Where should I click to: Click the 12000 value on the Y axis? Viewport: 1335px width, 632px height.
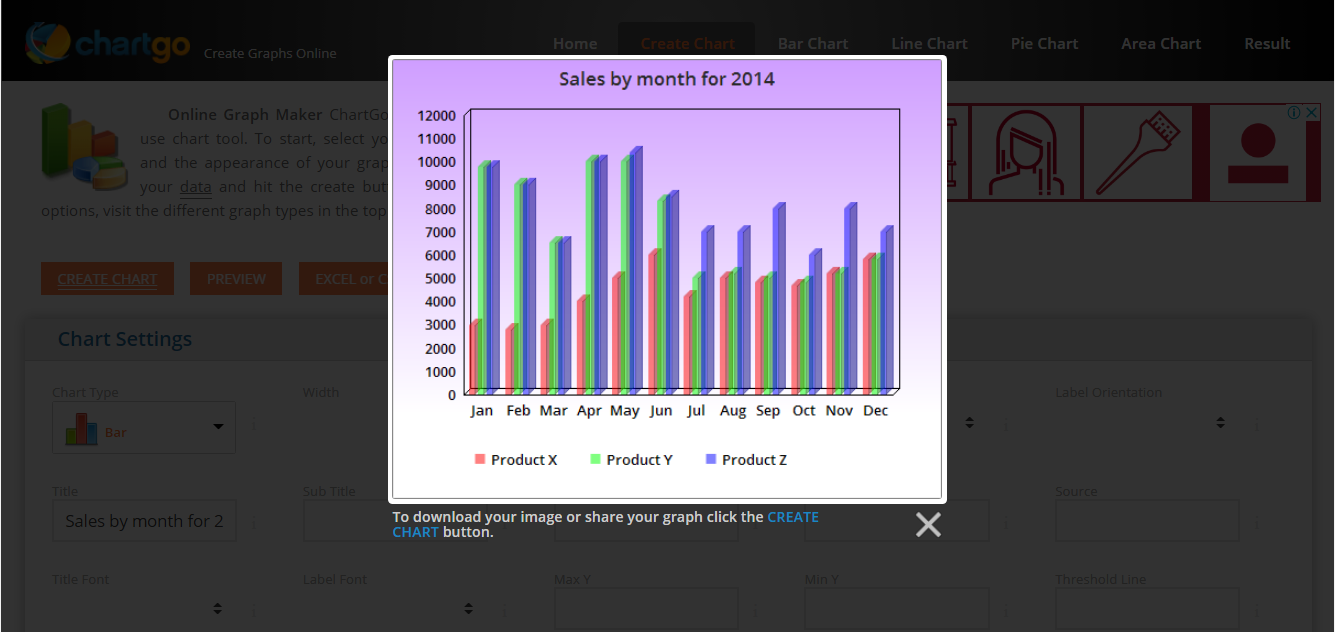tap(436, 115)
